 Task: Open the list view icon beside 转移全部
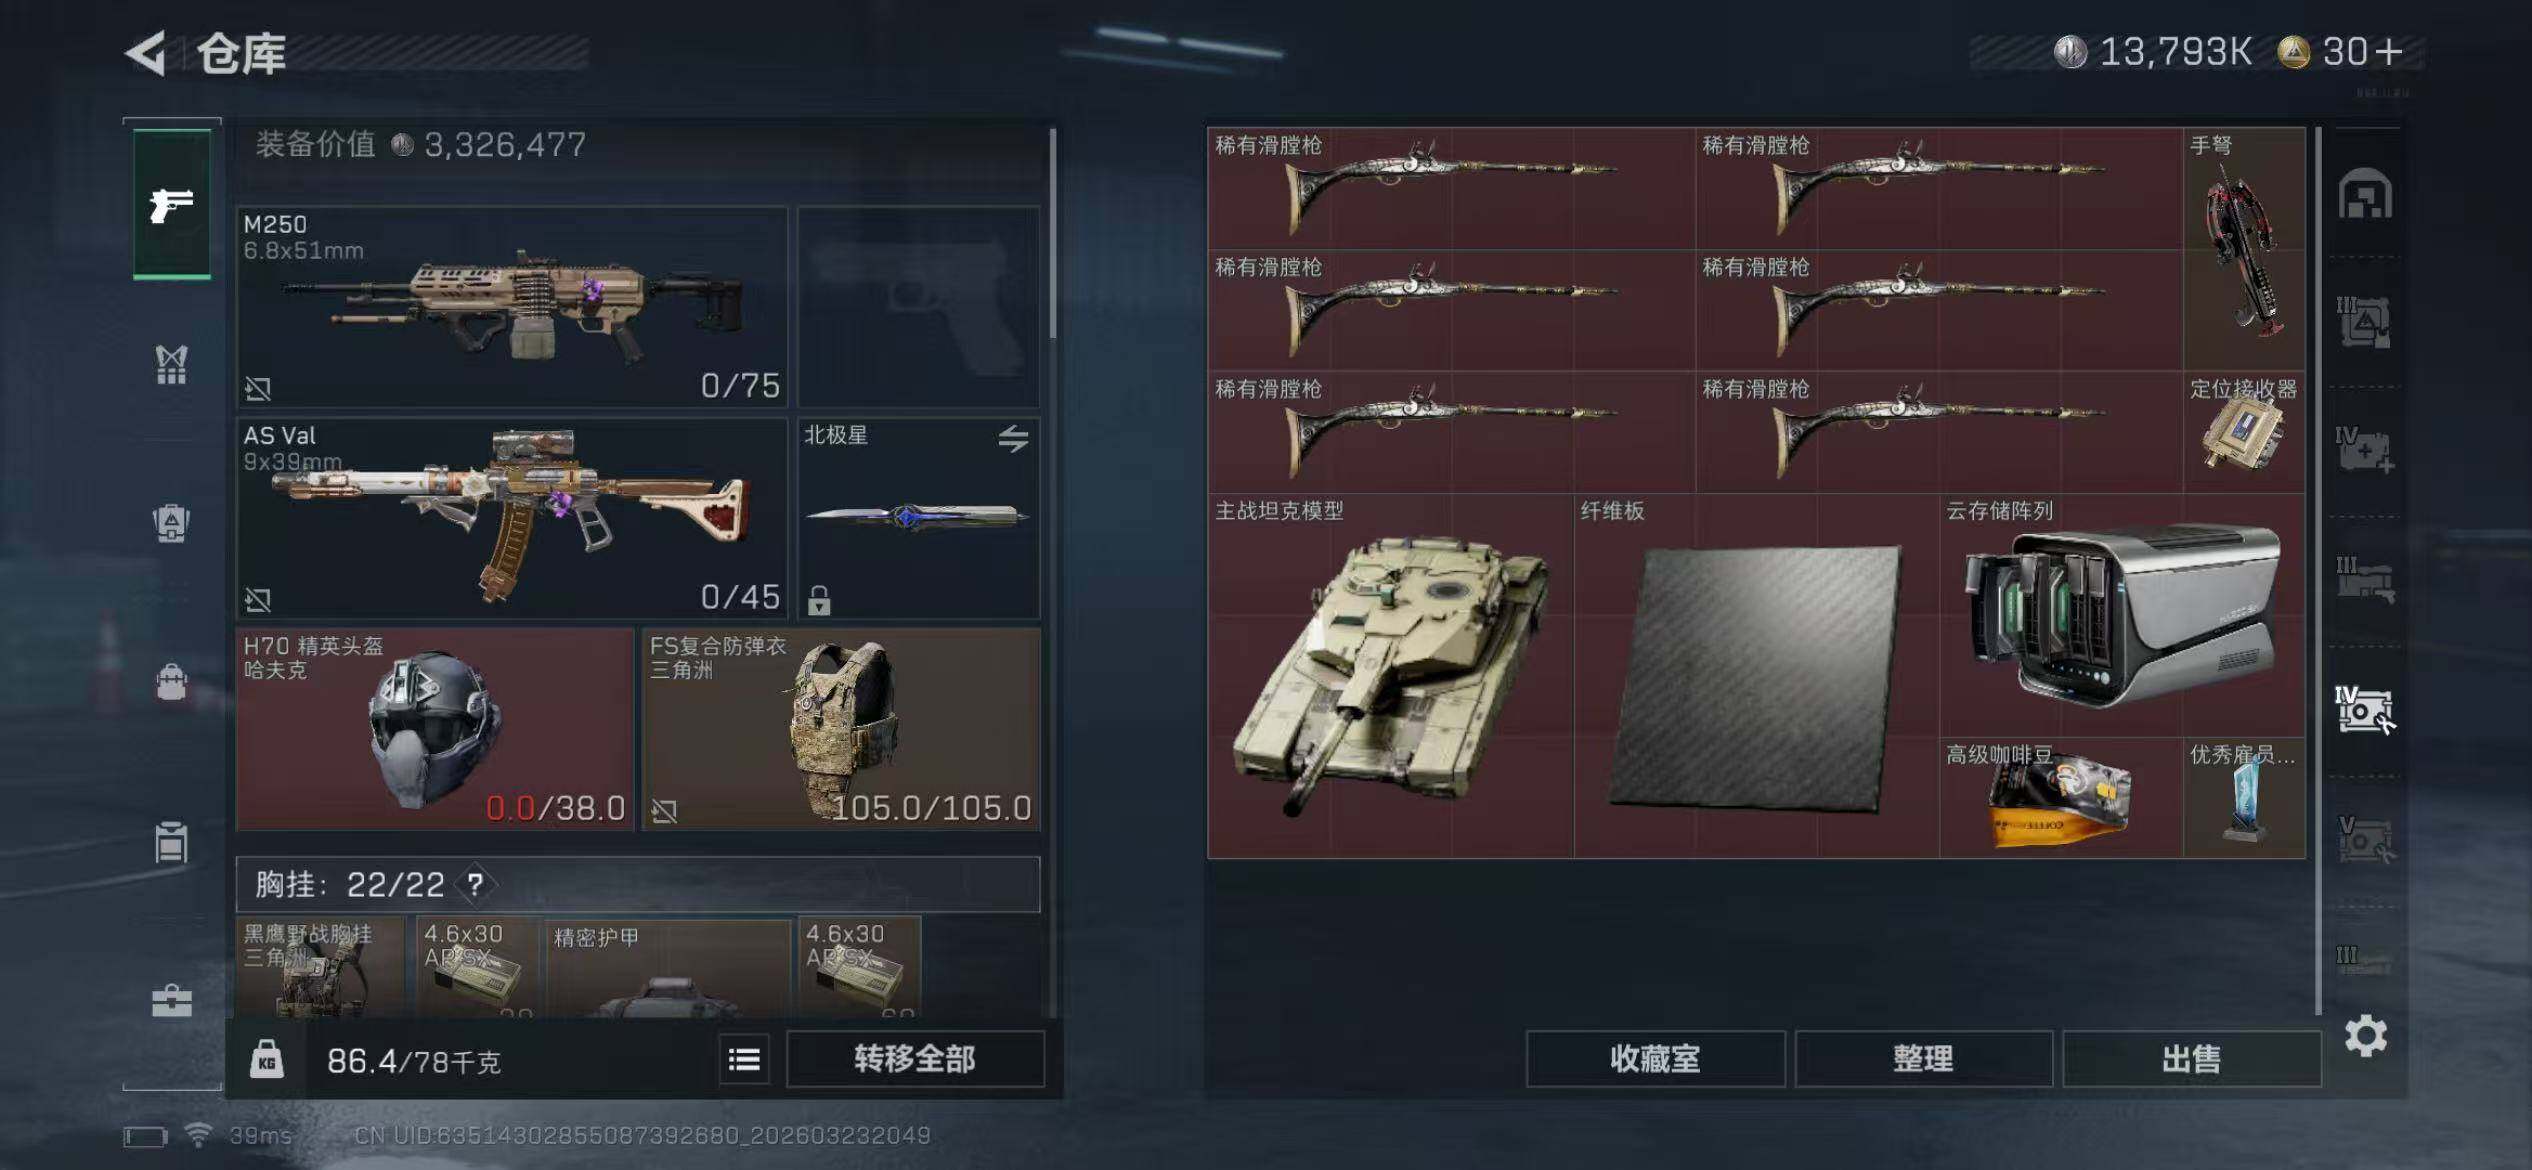click(x=744, y=1059)
